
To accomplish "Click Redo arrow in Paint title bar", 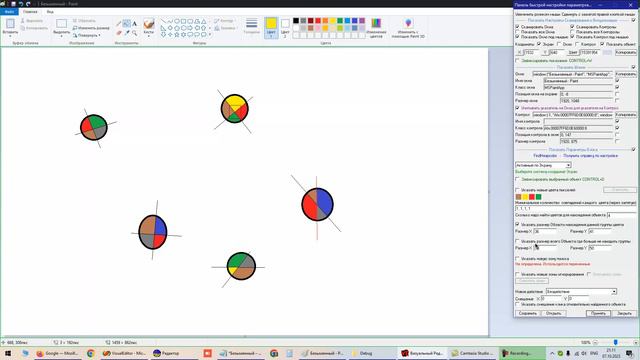I will click(x=28, y=4).
